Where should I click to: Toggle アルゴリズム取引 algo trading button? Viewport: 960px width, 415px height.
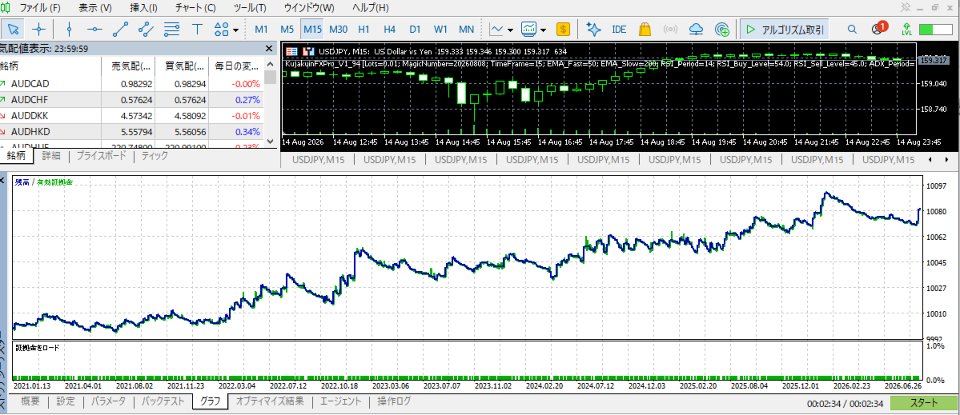[785, 29]
